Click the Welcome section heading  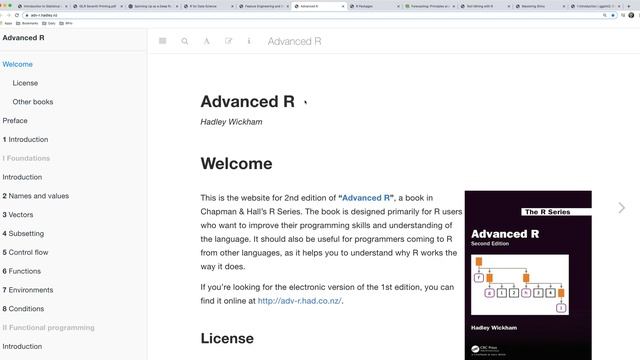236,164
